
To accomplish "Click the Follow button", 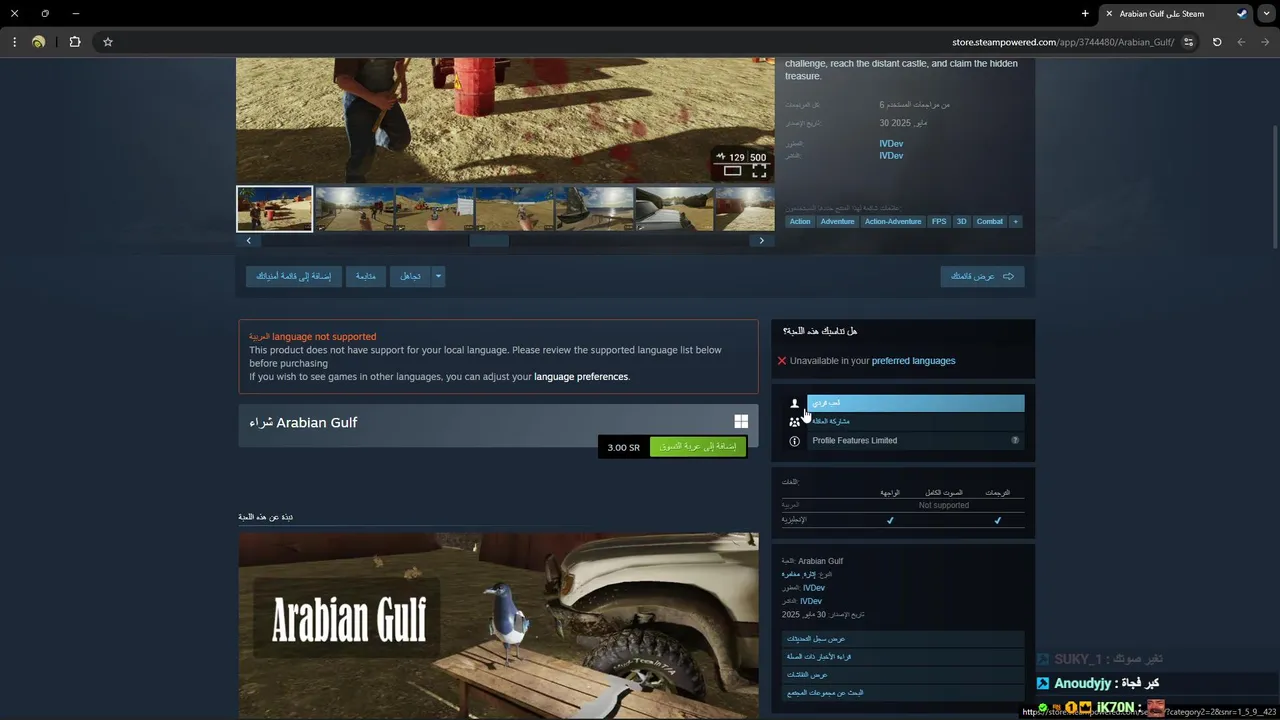I will click(x=366, y=276).
